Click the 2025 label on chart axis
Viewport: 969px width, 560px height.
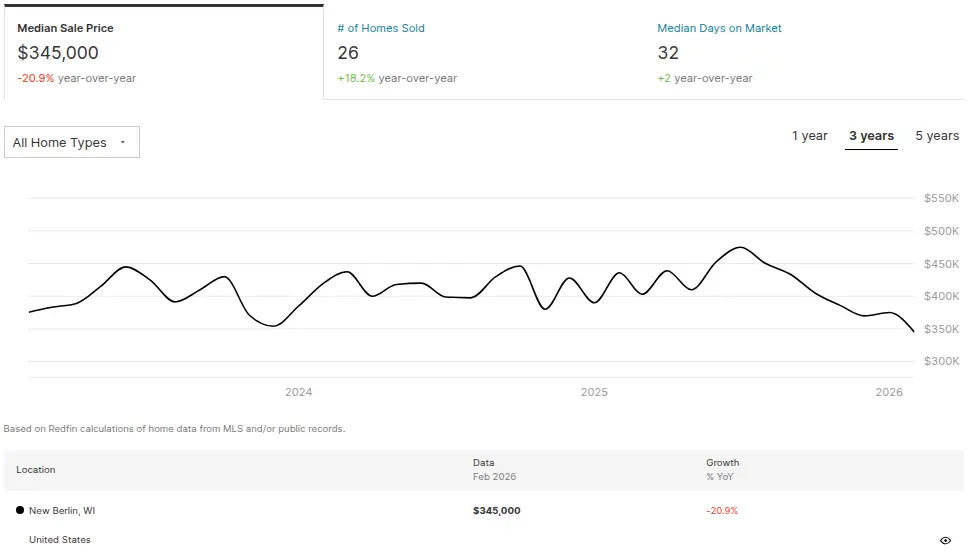[594, 392]
